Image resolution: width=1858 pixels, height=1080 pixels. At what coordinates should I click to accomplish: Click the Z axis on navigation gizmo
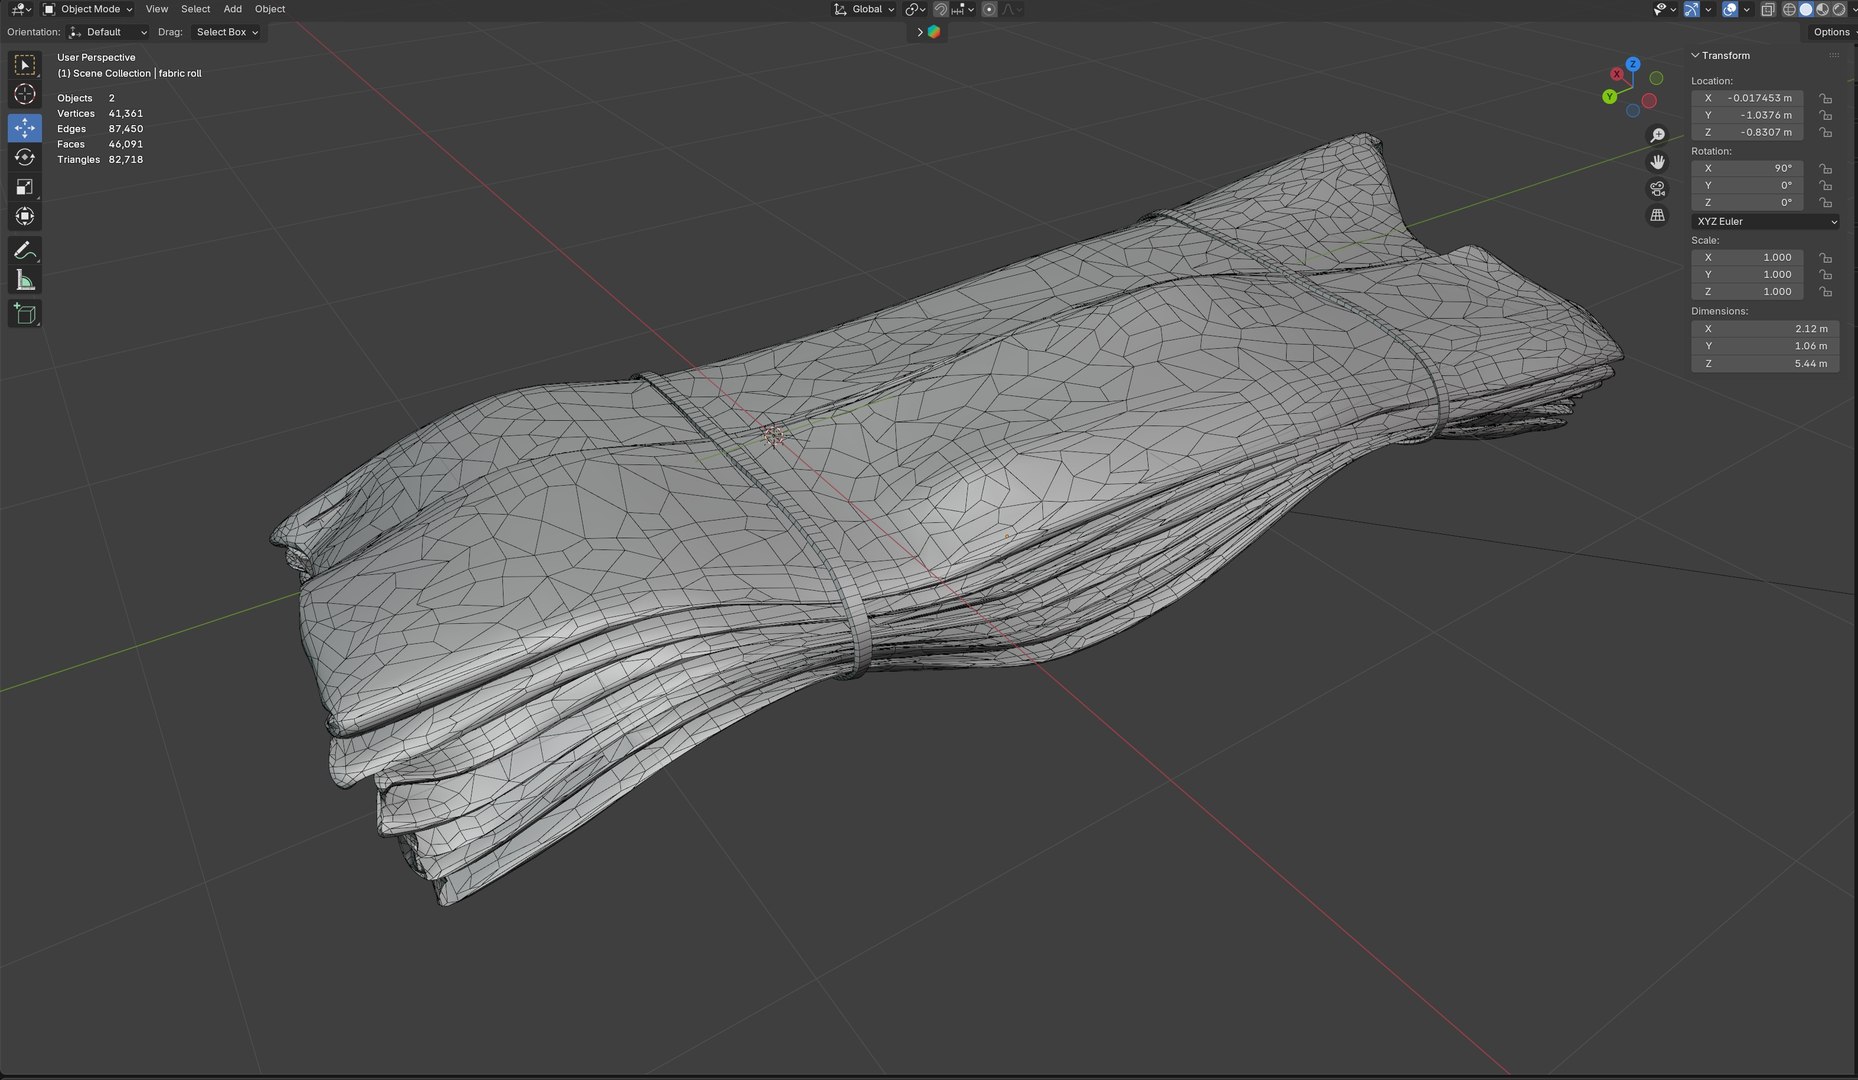(1633, 64)
